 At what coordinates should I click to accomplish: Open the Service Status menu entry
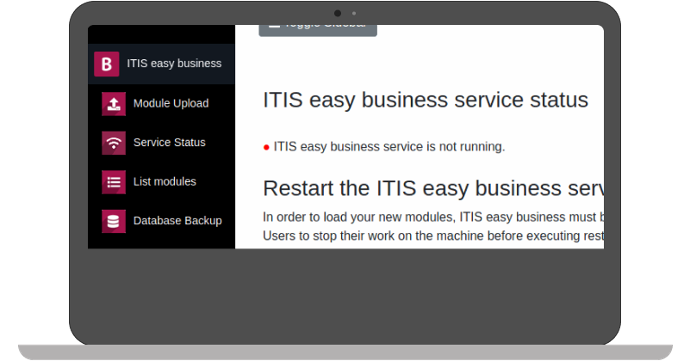coord(169,143)
